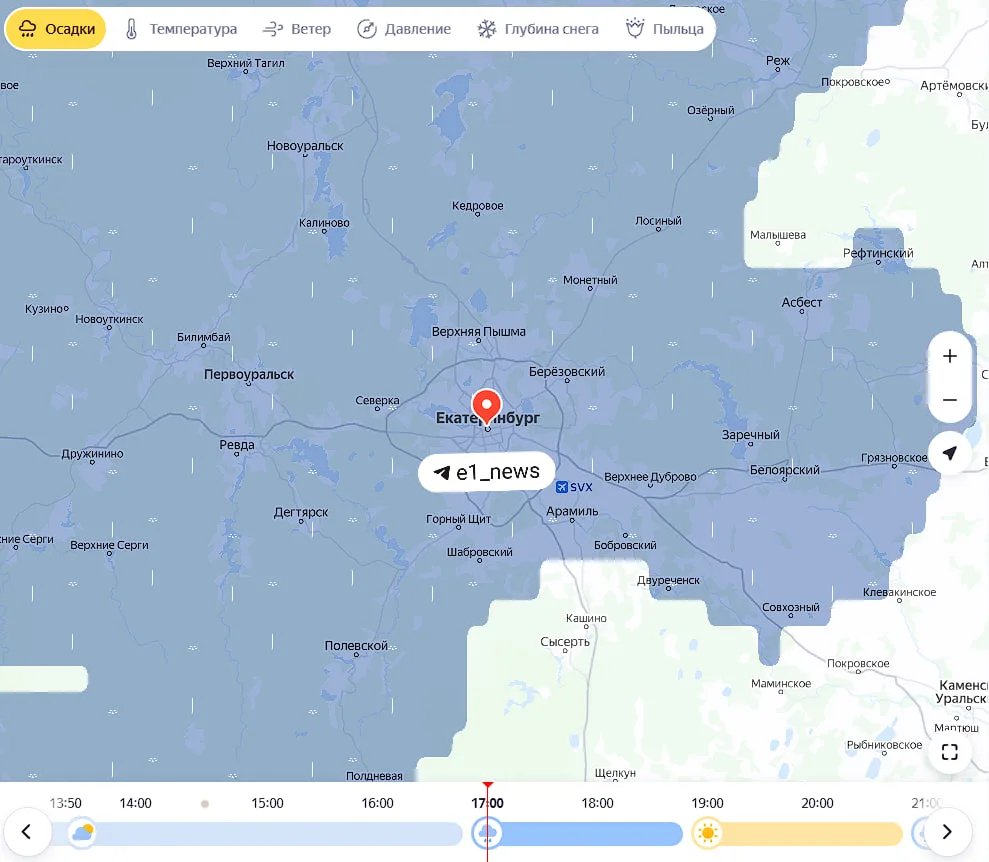Screen dimensions: 989x862
Task: Click the Кедровое settlement label
Action: coord(477,206)
